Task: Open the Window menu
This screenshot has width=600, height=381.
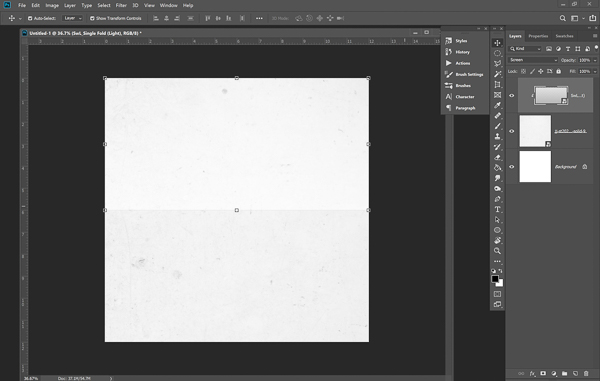Action: point(168,5)
